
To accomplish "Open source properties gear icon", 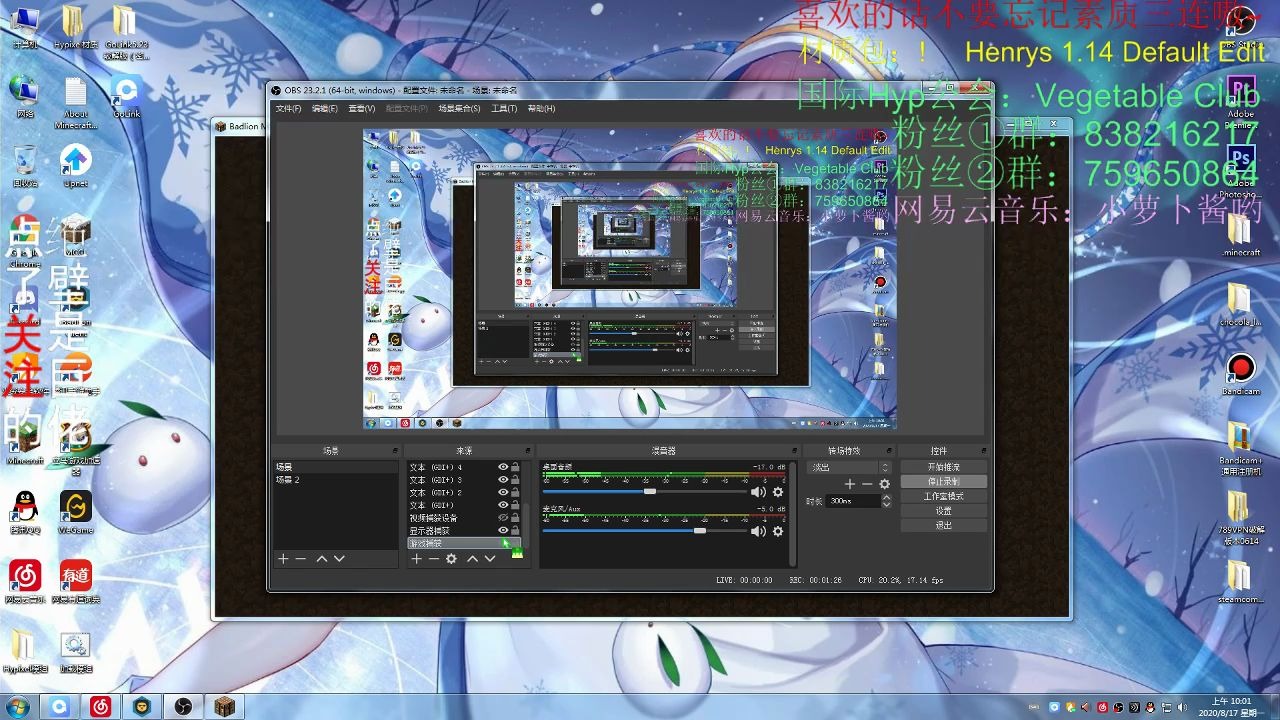I will pos(451,559).
